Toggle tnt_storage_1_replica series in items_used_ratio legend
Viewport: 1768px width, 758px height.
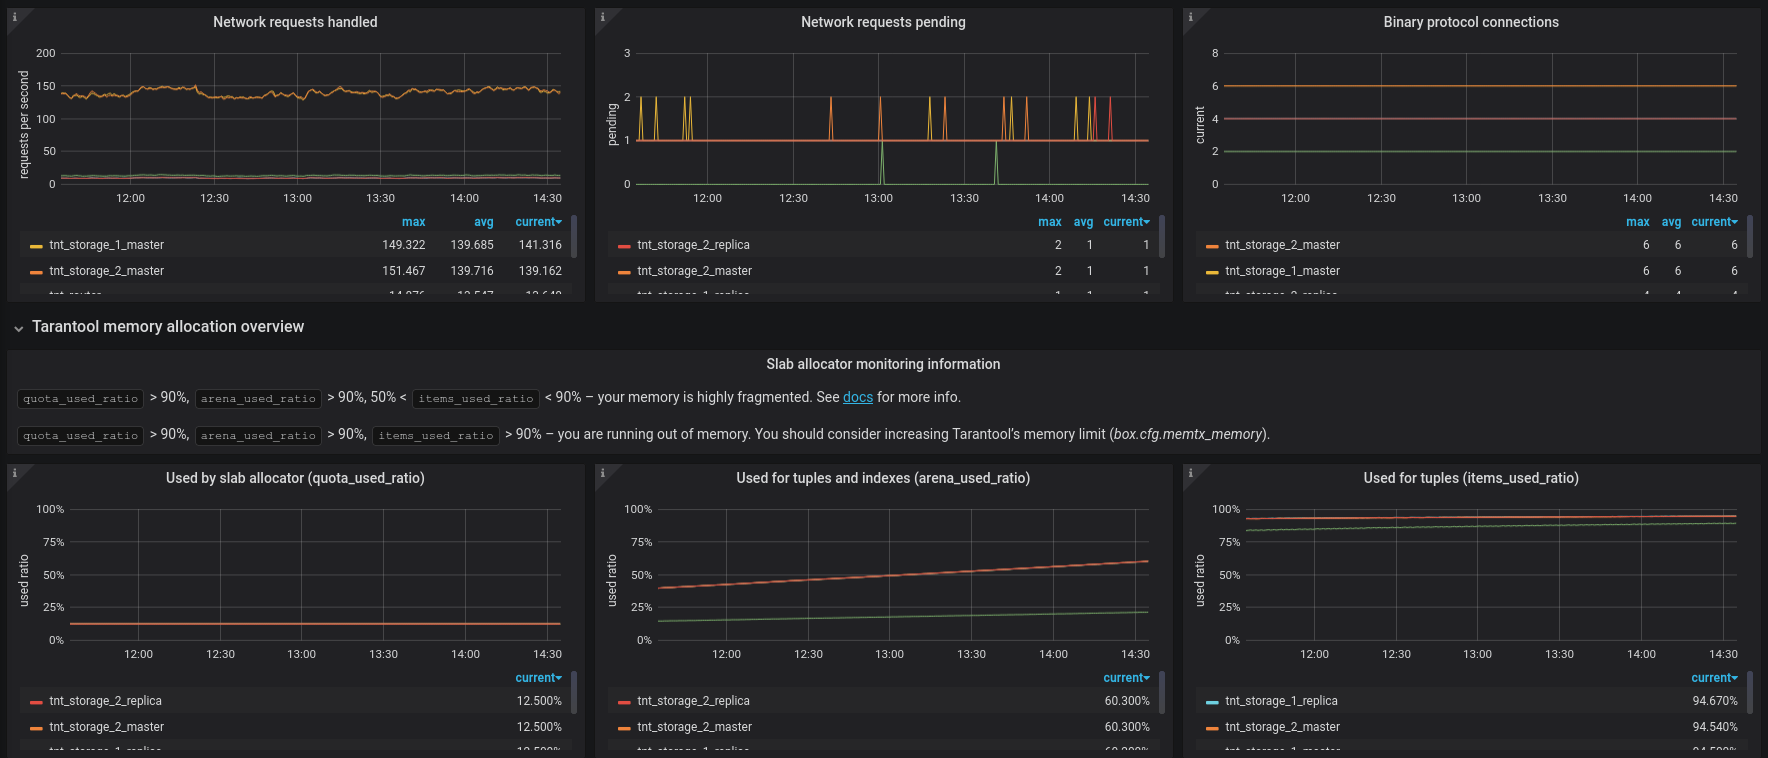(x=1281, y=701)
